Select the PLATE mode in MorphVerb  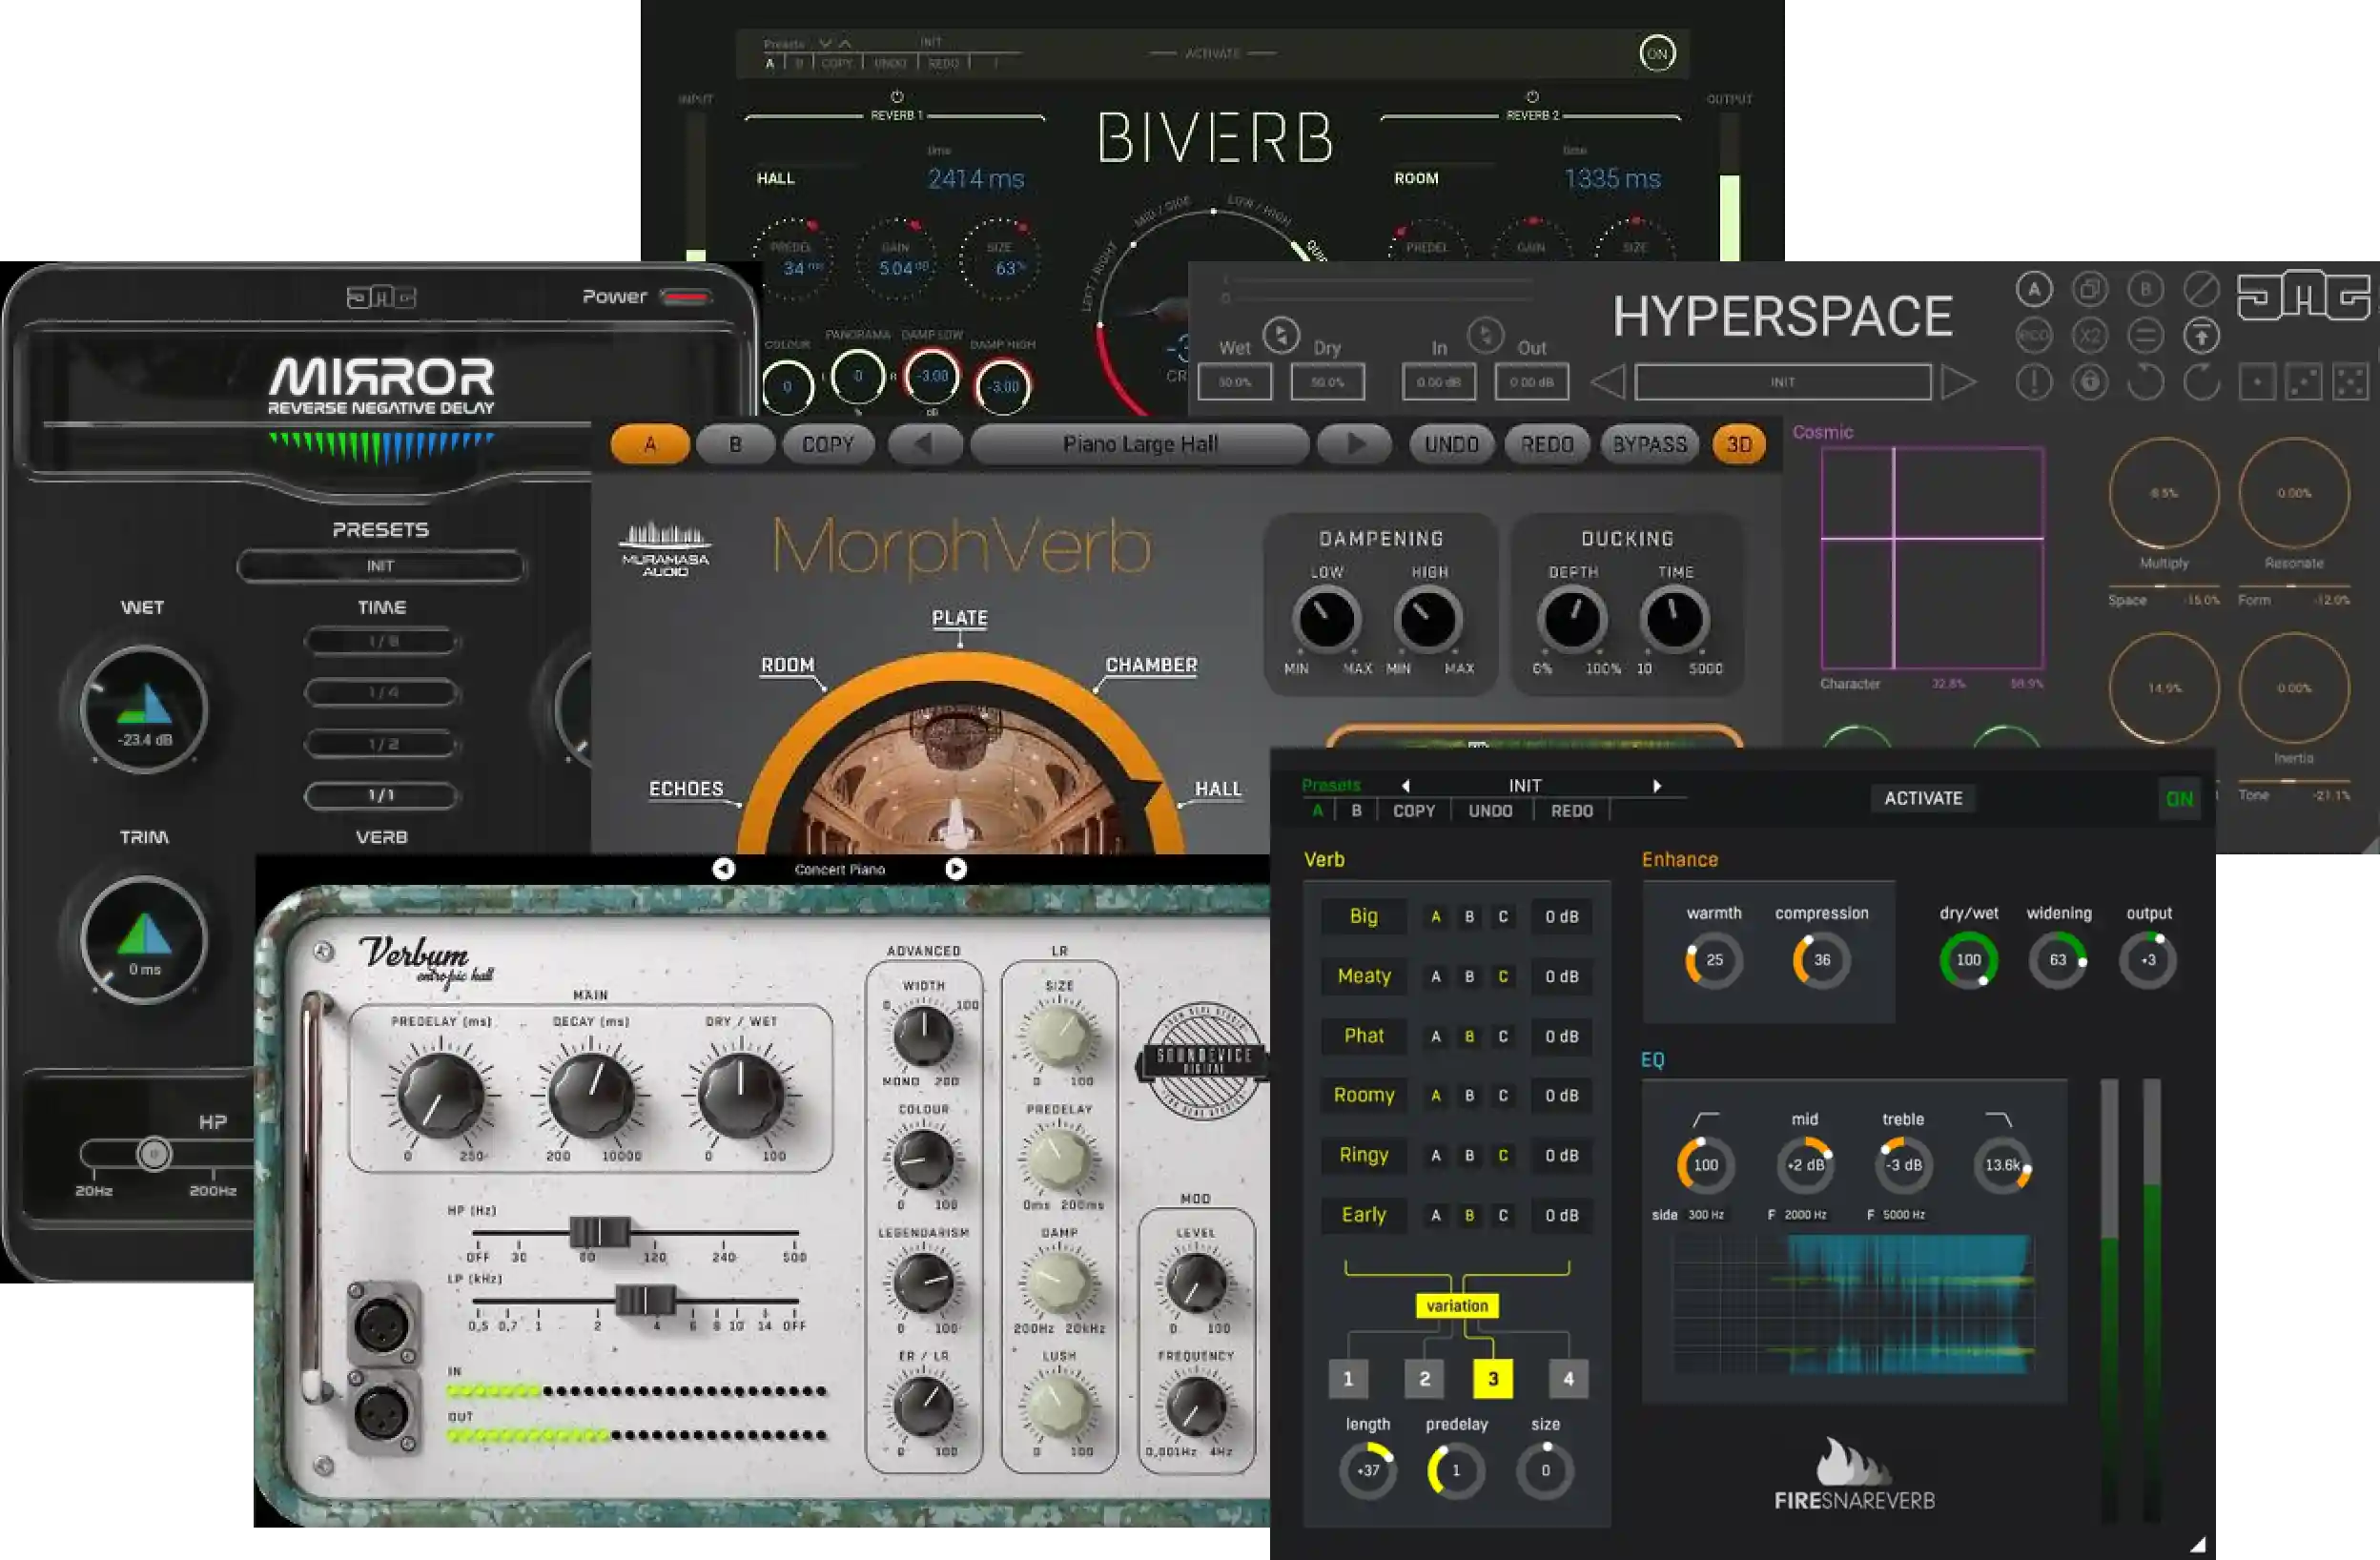pos(960,618)
